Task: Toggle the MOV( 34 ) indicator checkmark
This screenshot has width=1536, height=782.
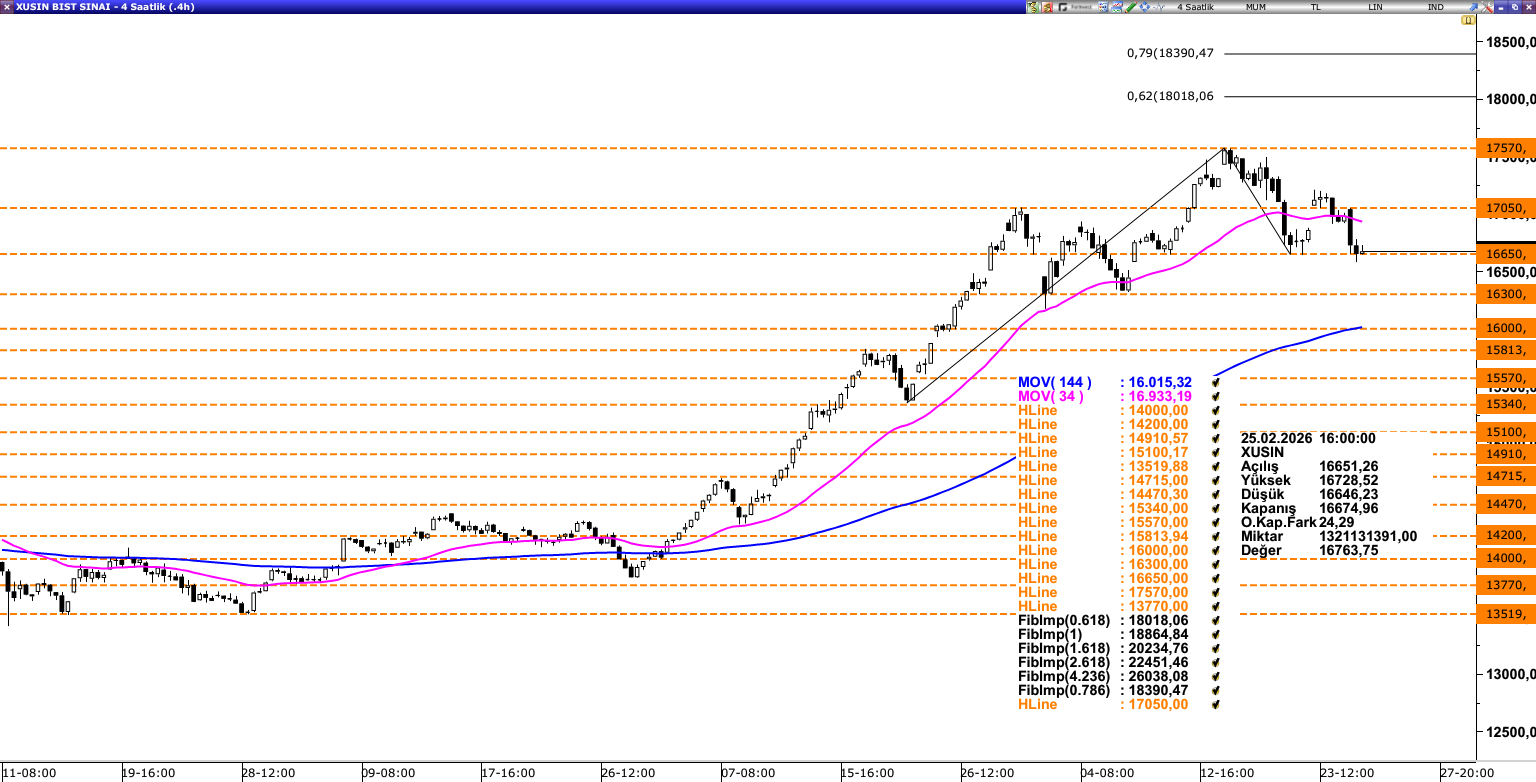Action: pos(1216,396)
